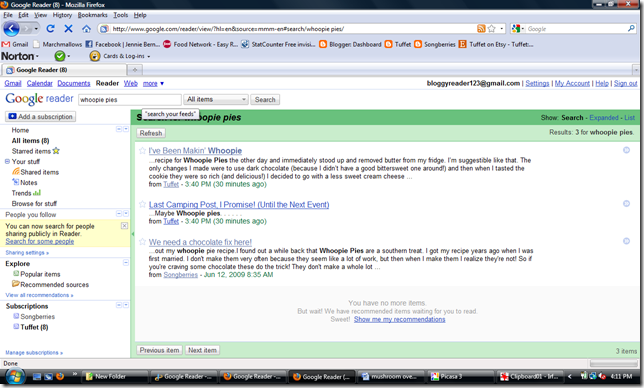The width and height of the screenshot is (644, 388).
Task: Star the Last Camping Post item
Action: [142, 204]
